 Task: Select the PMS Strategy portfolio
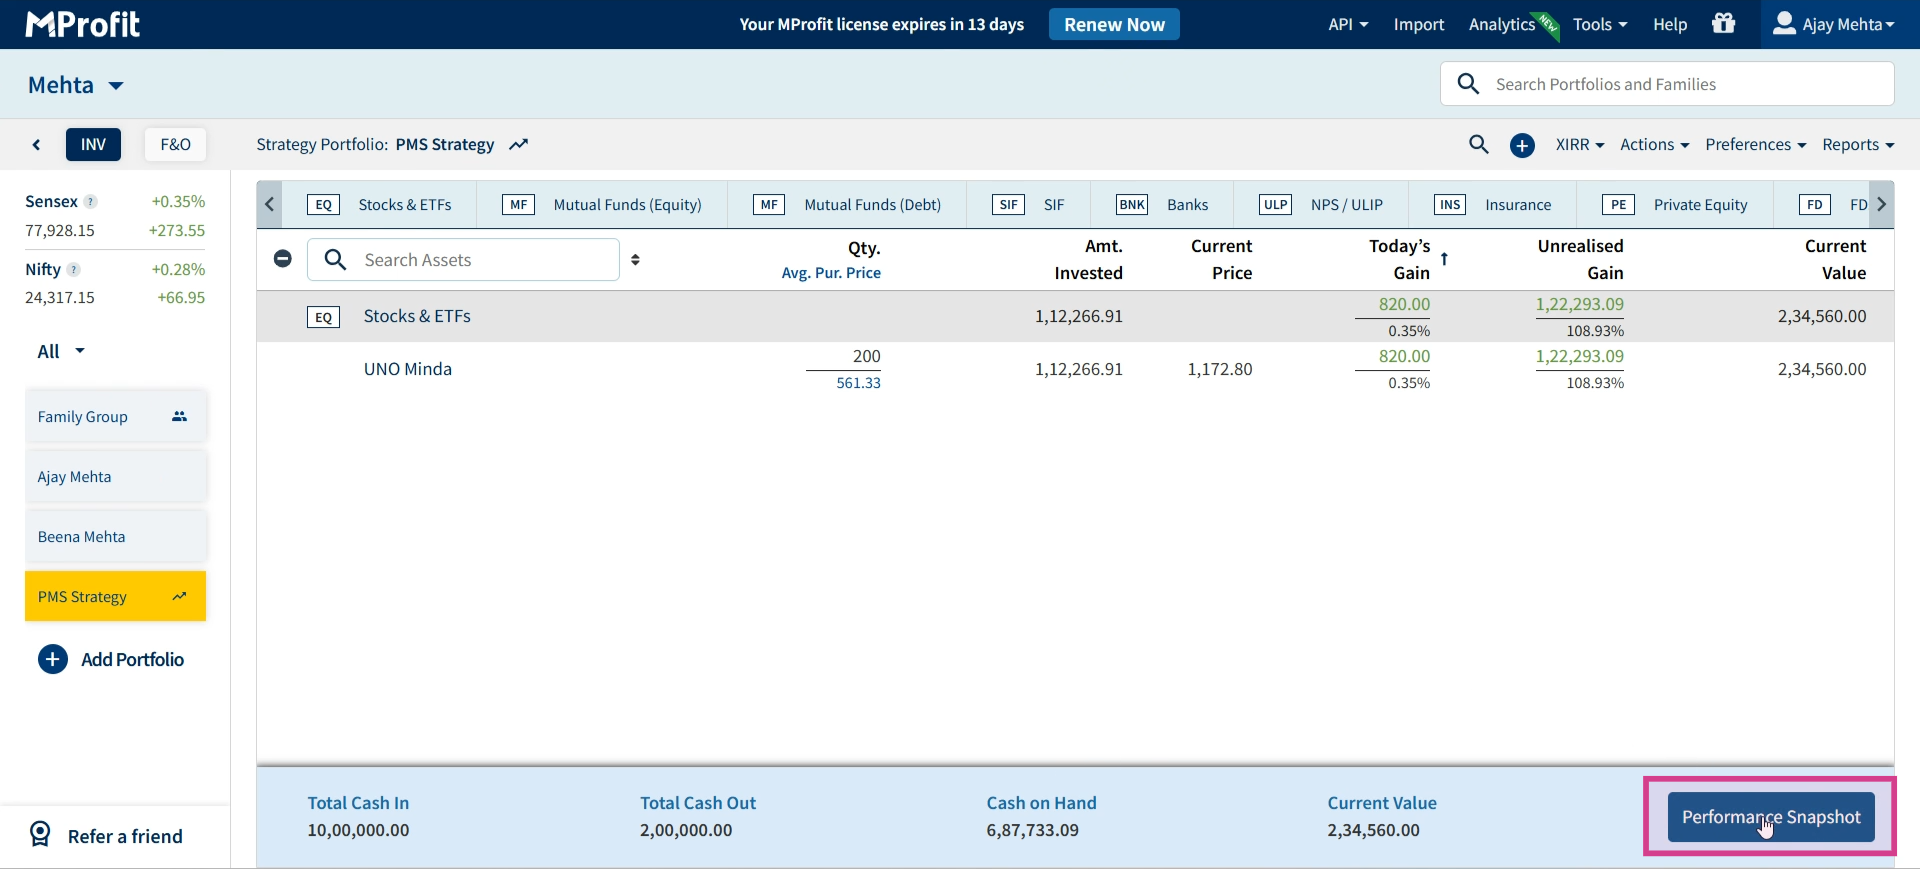point(116,596)
